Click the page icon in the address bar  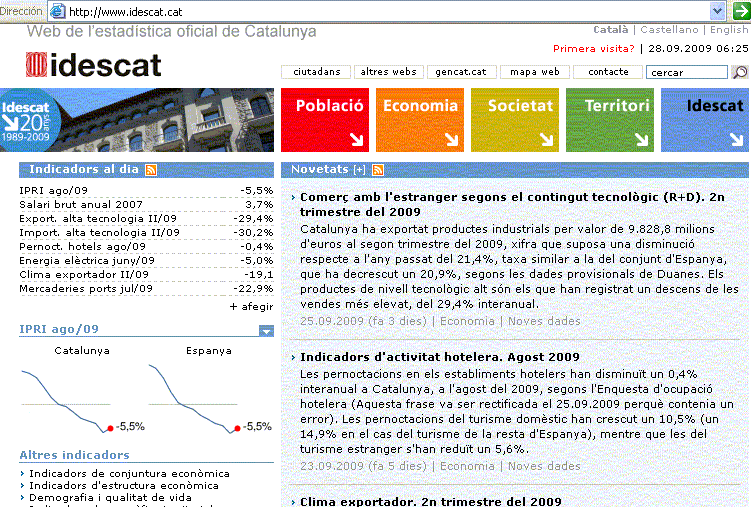[58, 11]
